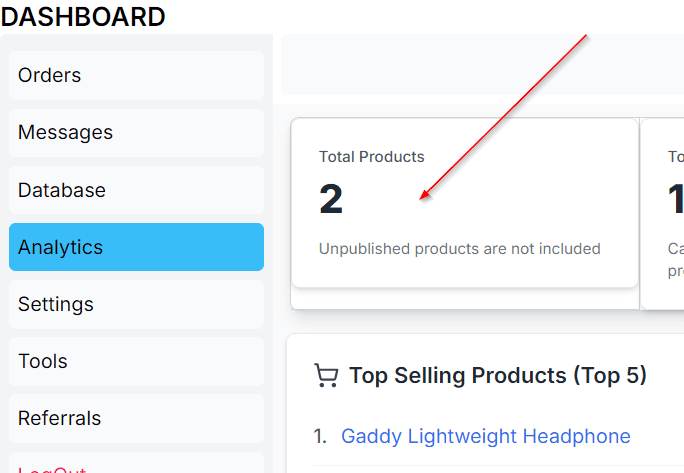Click the LogOut link at sidebar bottom
This screenshot has width=684, height=473.
pyautogui.click(x=52, y=468)
